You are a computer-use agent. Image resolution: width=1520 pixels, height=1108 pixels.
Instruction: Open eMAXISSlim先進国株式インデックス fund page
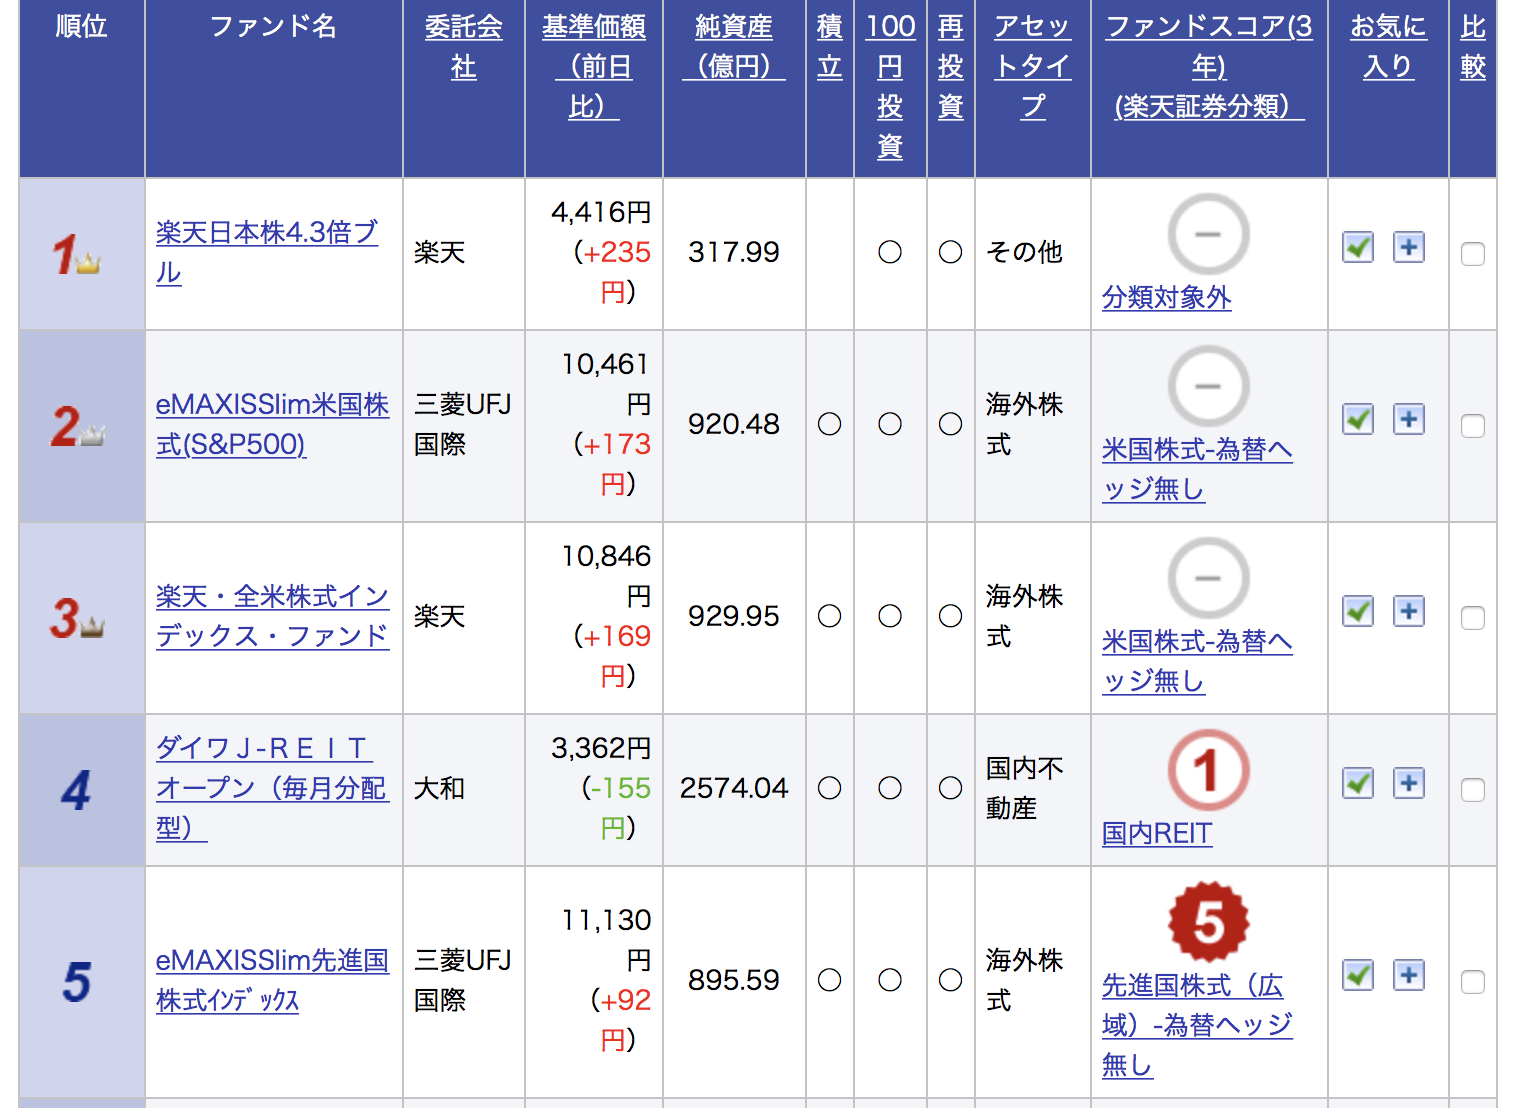point(272,981)
